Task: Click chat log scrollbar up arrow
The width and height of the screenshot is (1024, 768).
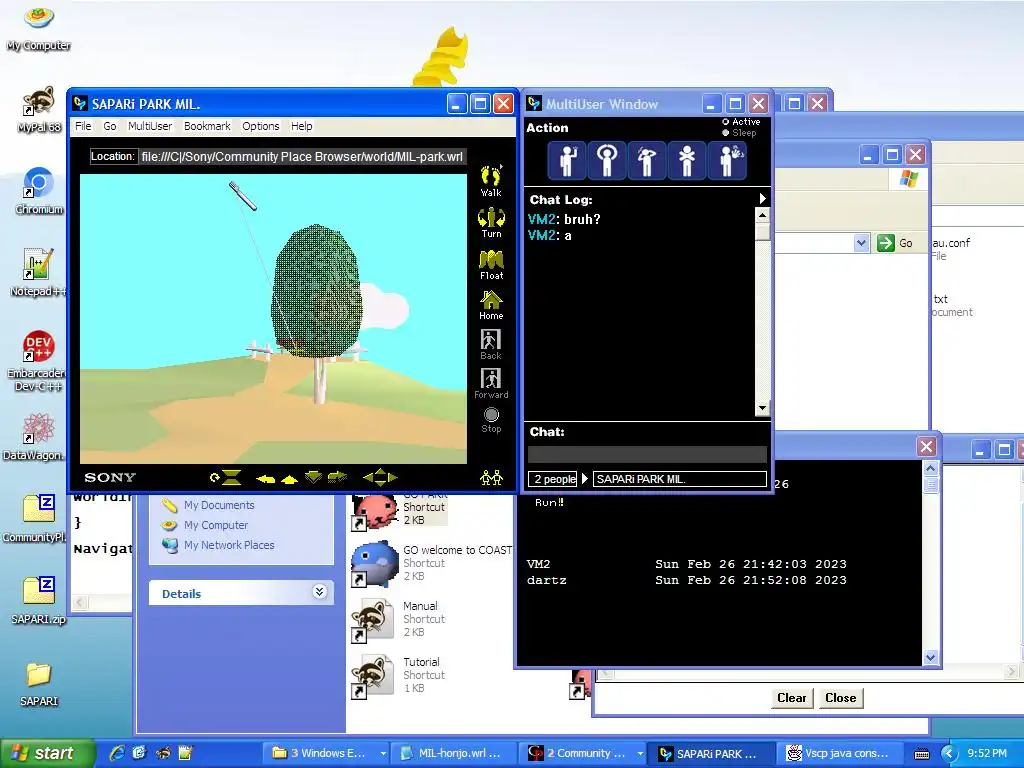Action: pyautogui.click(x=762, y=215)
